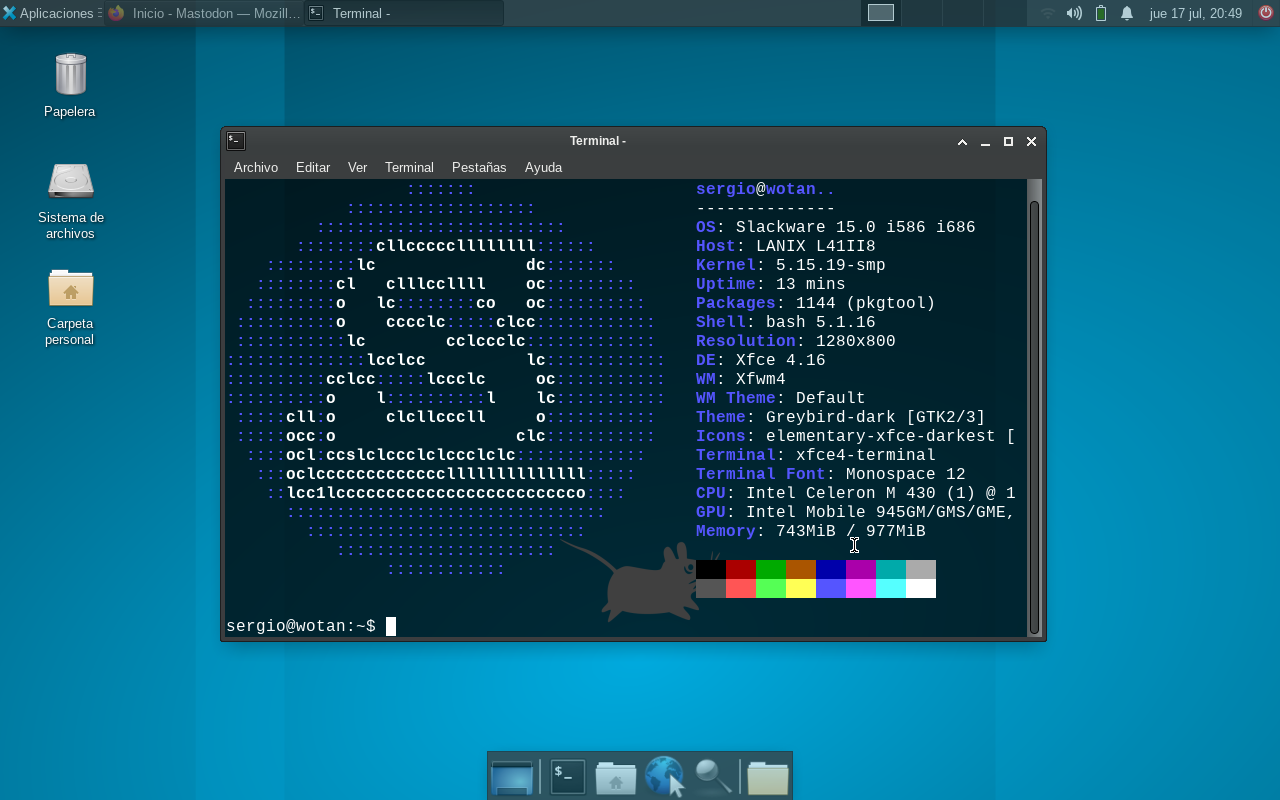Open the directory menu folder in dock
The width and height of the screenshot is (1280, 800).
[767, 776]
